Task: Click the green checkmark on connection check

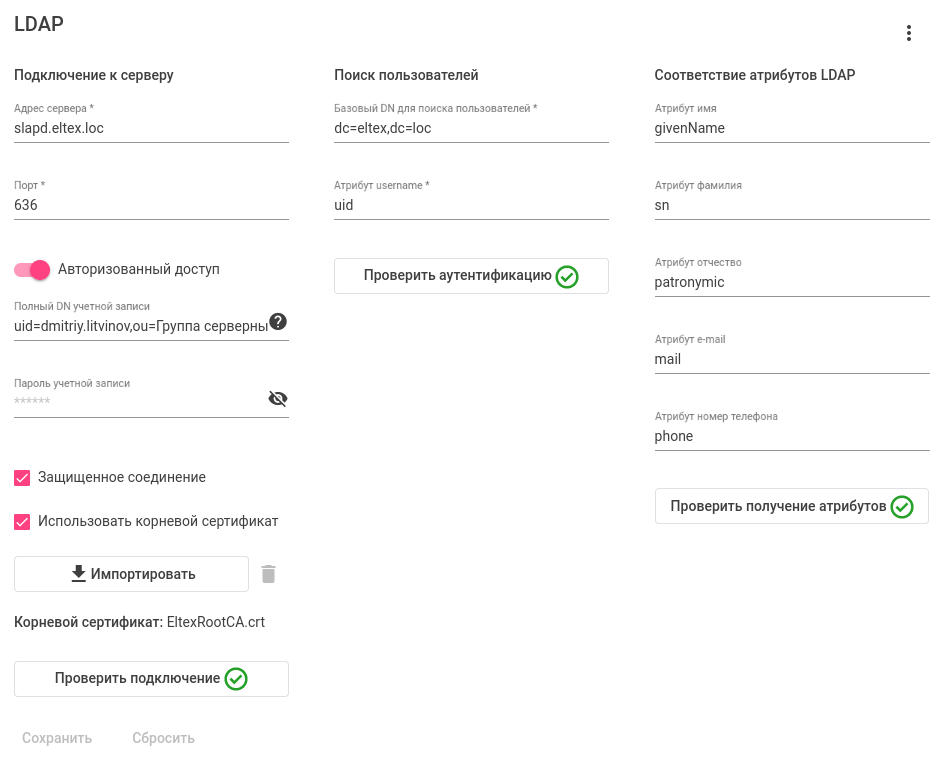Action: tap(236, 679)
